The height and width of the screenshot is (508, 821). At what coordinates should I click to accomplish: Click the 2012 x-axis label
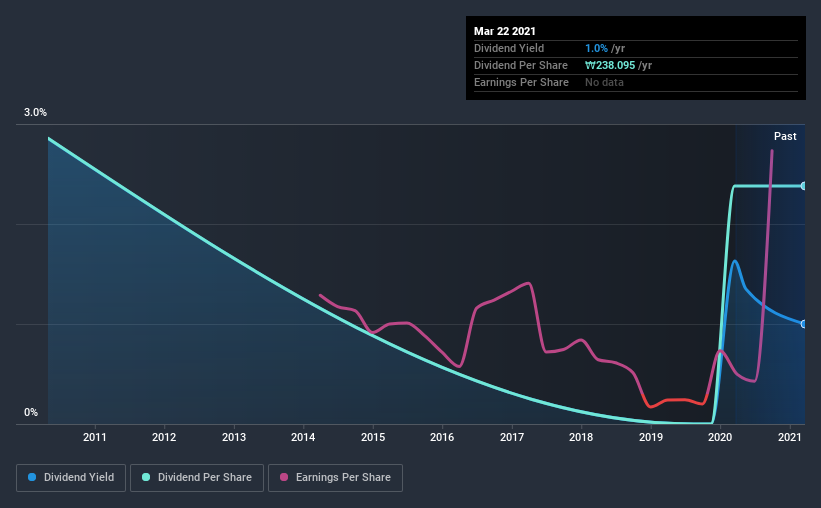(164, 437)
